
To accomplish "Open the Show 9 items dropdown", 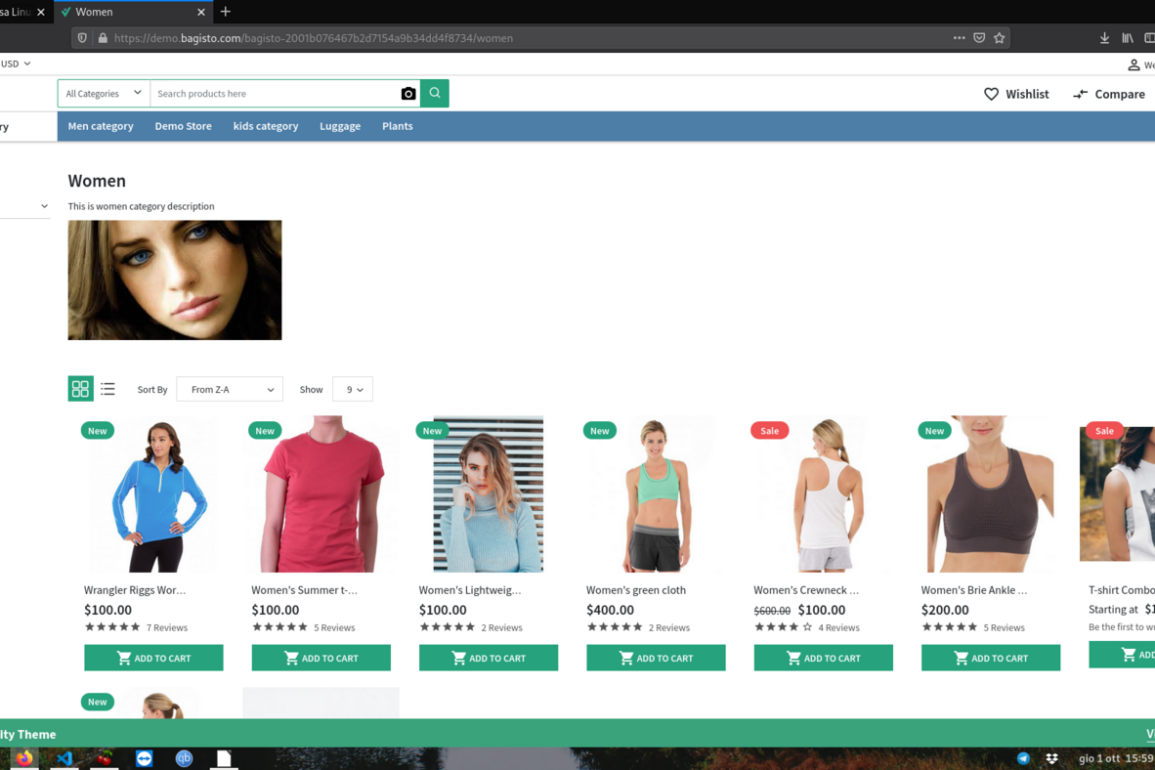I will (x=352, y=389).
